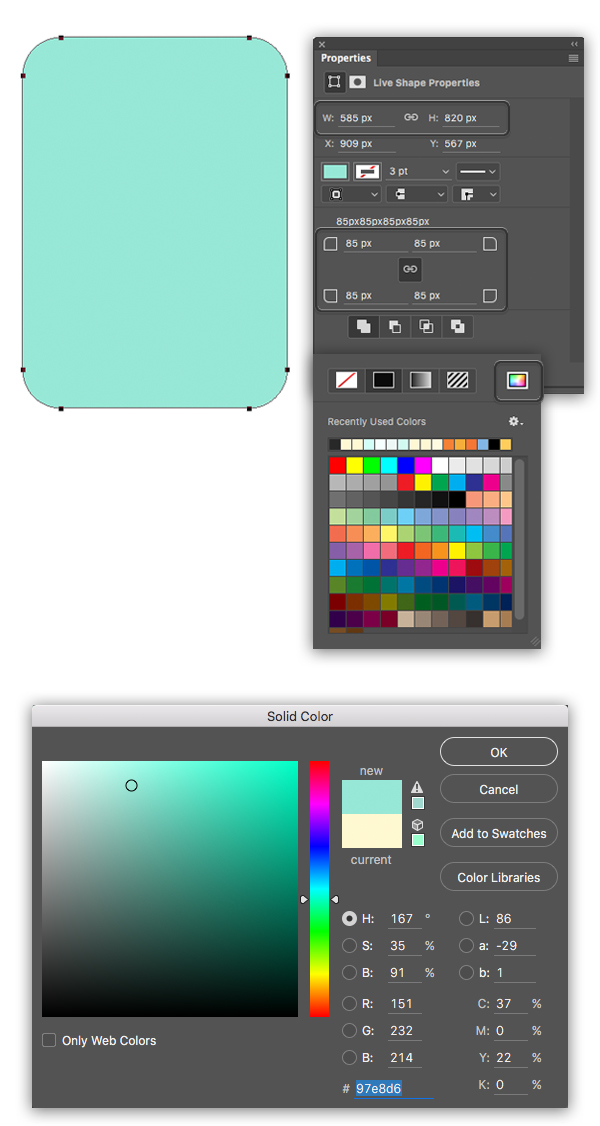Click the bottom-right corner radius icon
Viewport: 600px width, 1126px height.
[489, 295]
